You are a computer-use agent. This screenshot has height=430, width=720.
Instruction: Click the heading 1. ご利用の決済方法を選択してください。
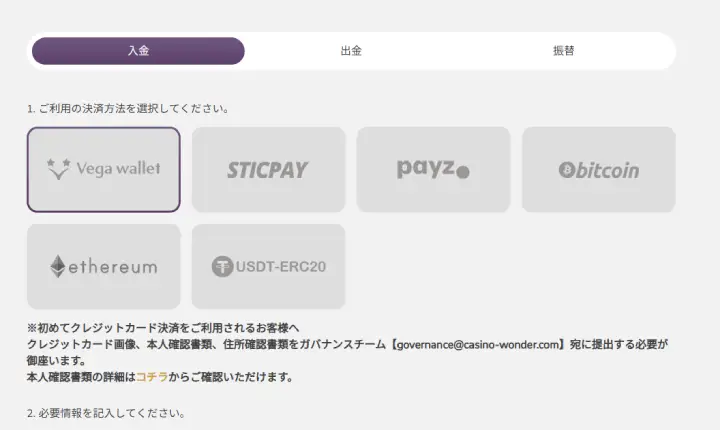[x=128, y=109]
